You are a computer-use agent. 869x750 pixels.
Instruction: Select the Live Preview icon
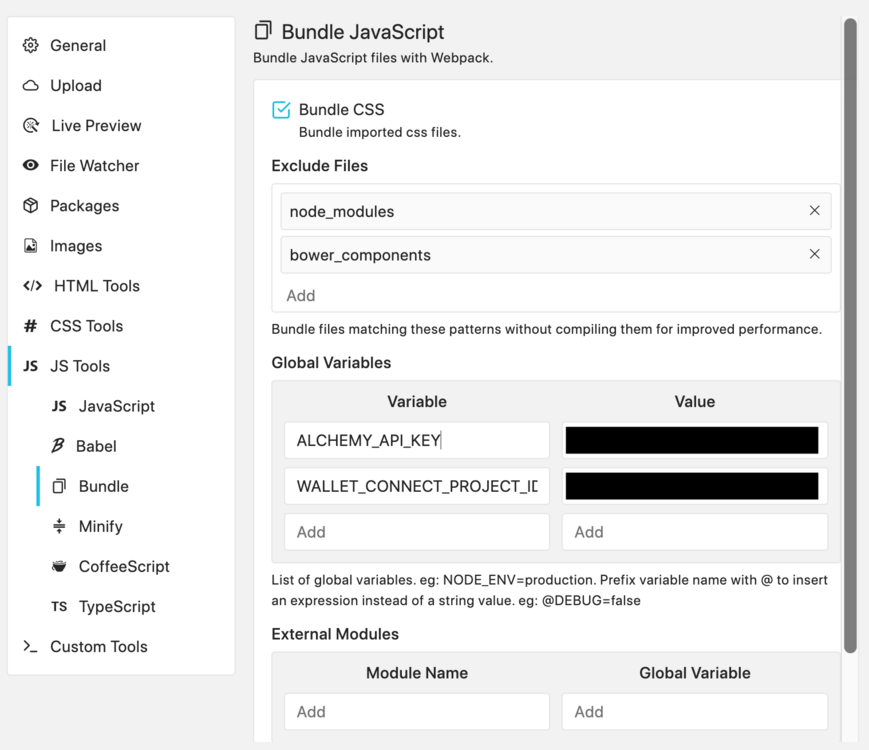(31, 125)
